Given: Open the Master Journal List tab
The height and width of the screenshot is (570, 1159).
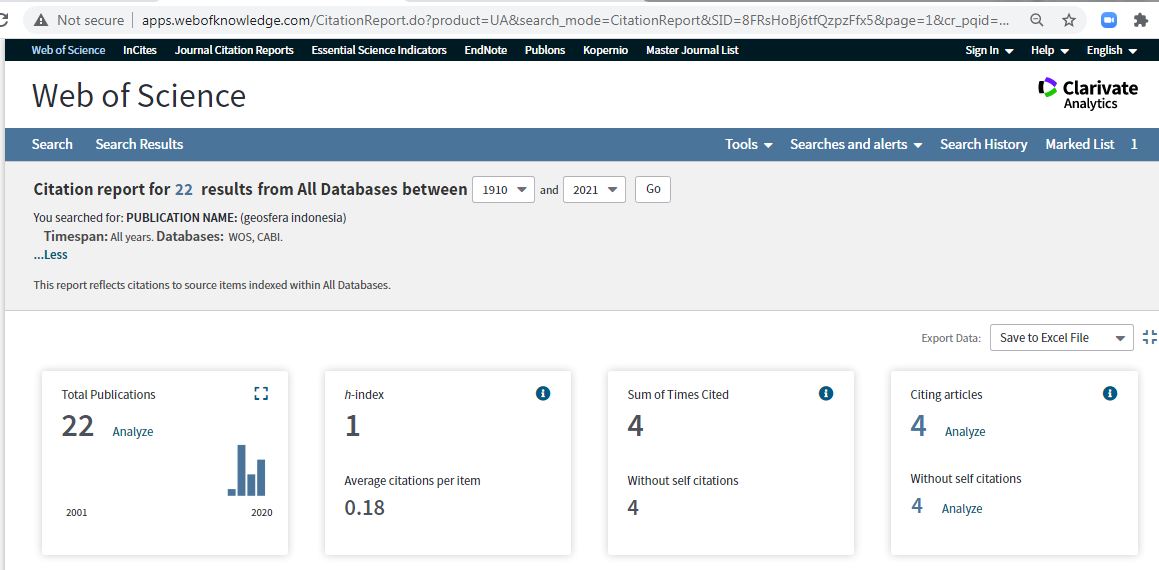Looking at the screenshot, I should pos(692,50).
